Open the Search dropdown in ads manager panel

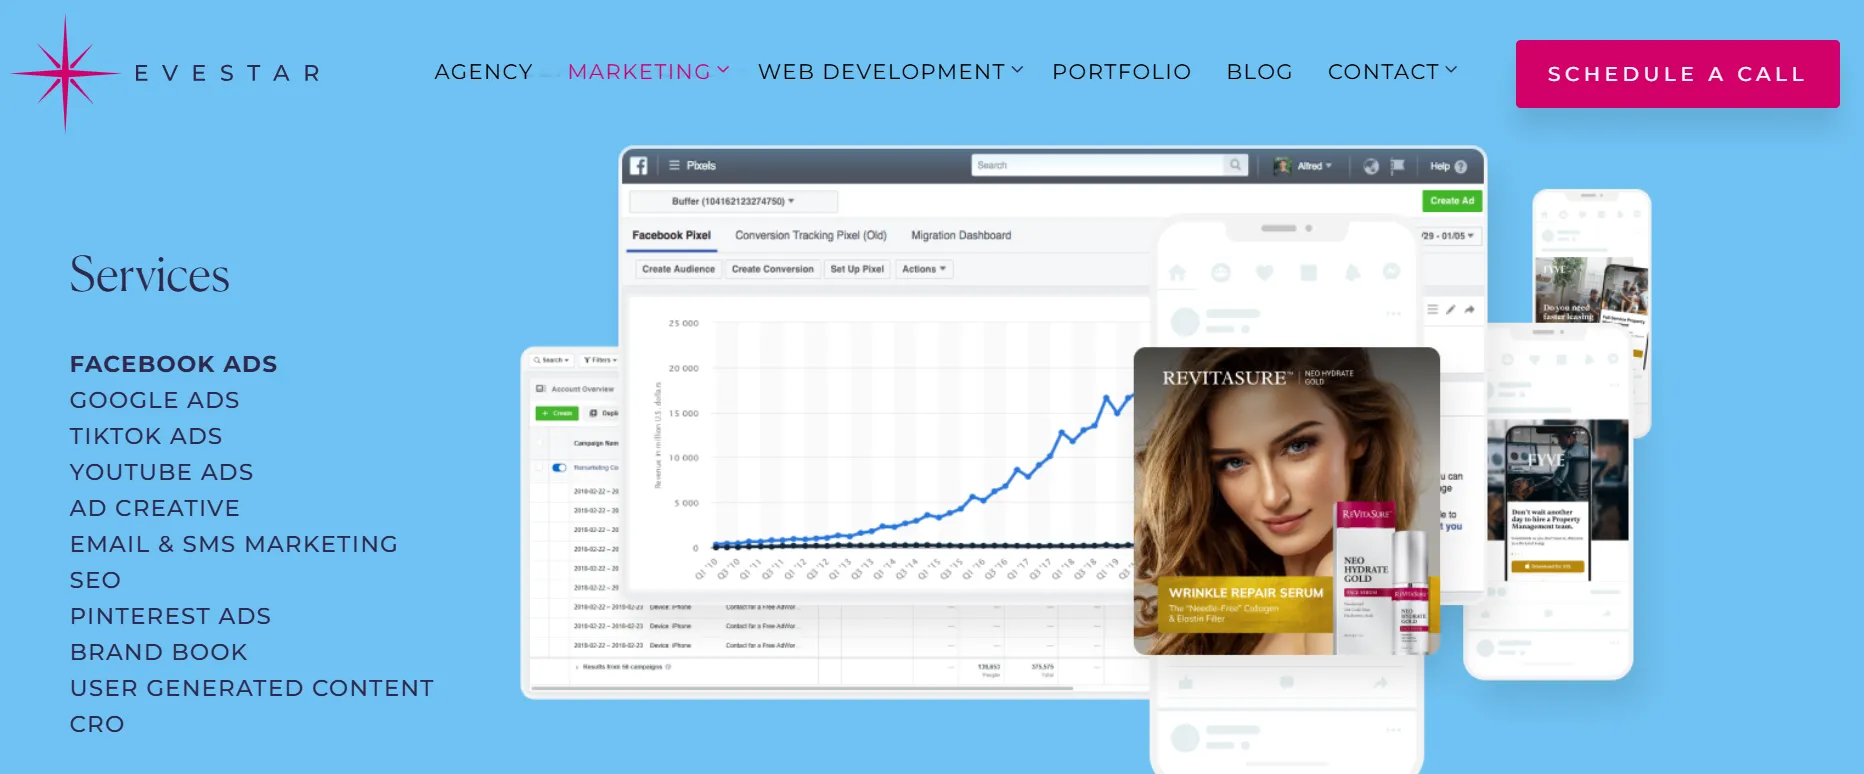coord(552,360)
